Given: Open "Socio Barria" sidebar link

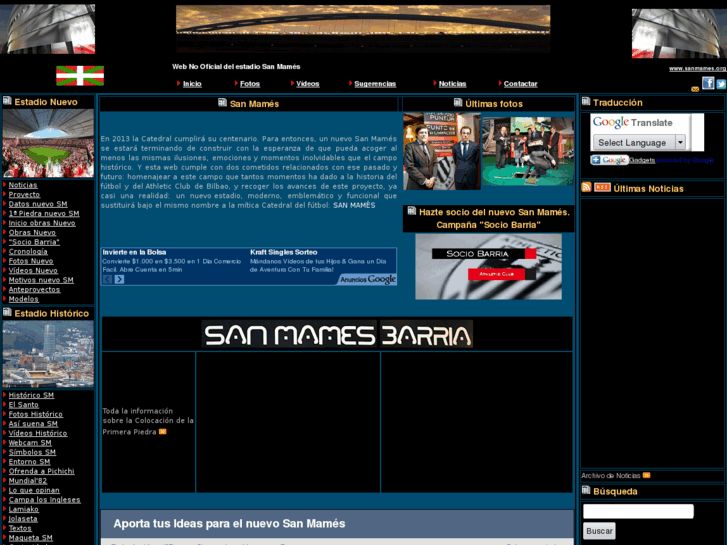Looking at the screenshot, I should point(34,242).
